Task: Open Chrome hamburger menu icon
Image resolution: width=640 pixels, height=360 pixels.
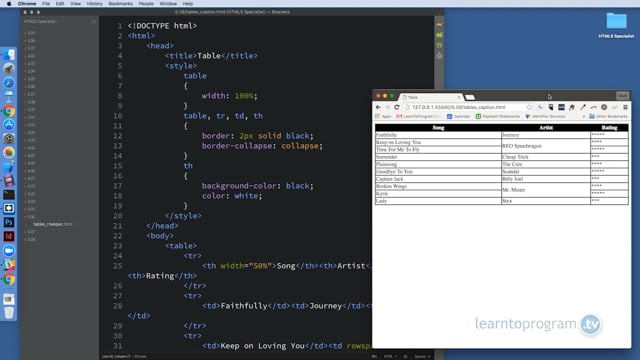Action: click(x=625, y=107)
